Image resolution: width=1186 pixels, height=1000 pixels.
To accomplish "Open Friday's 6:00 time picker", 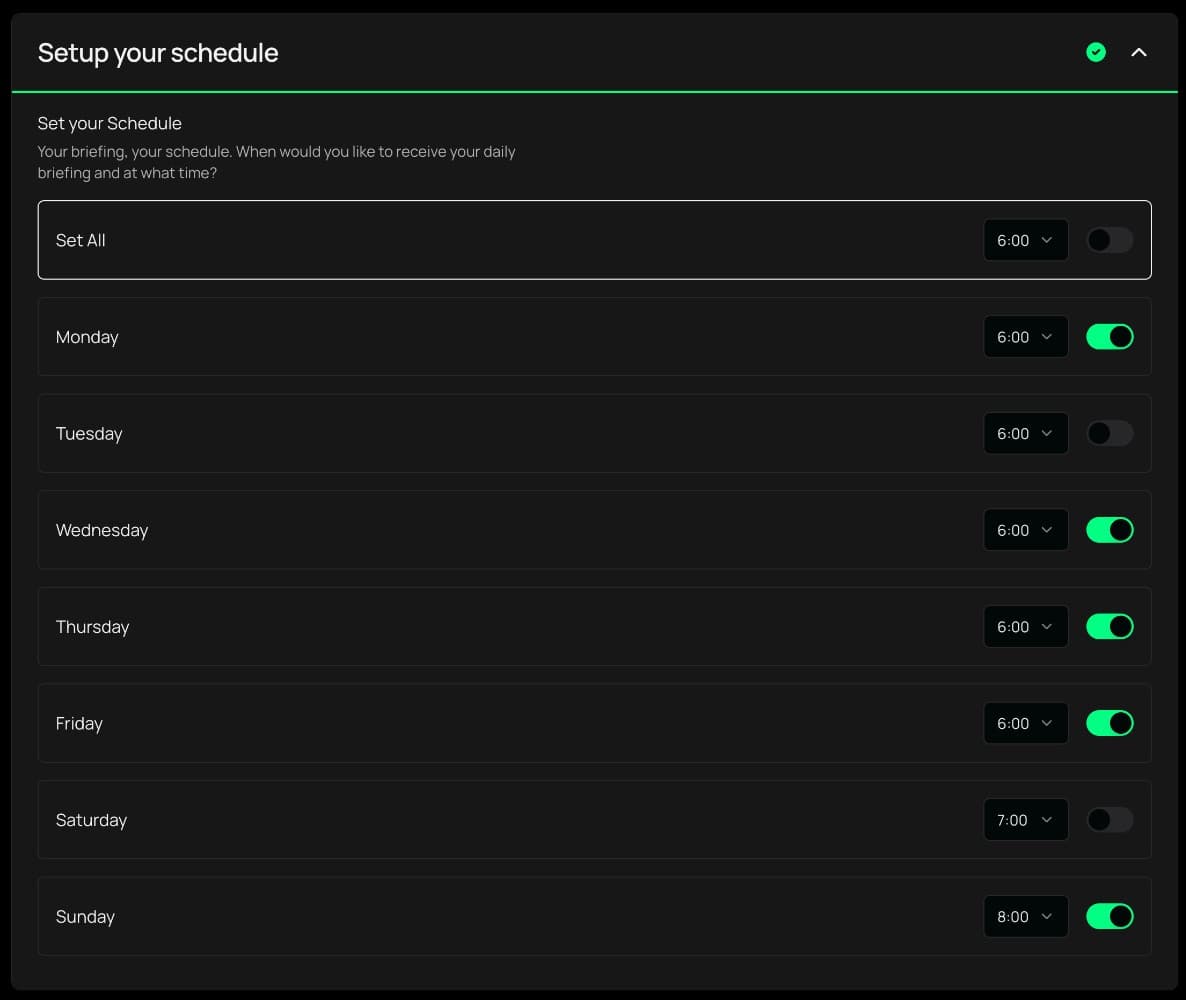I will click(x=1026, y=723).
